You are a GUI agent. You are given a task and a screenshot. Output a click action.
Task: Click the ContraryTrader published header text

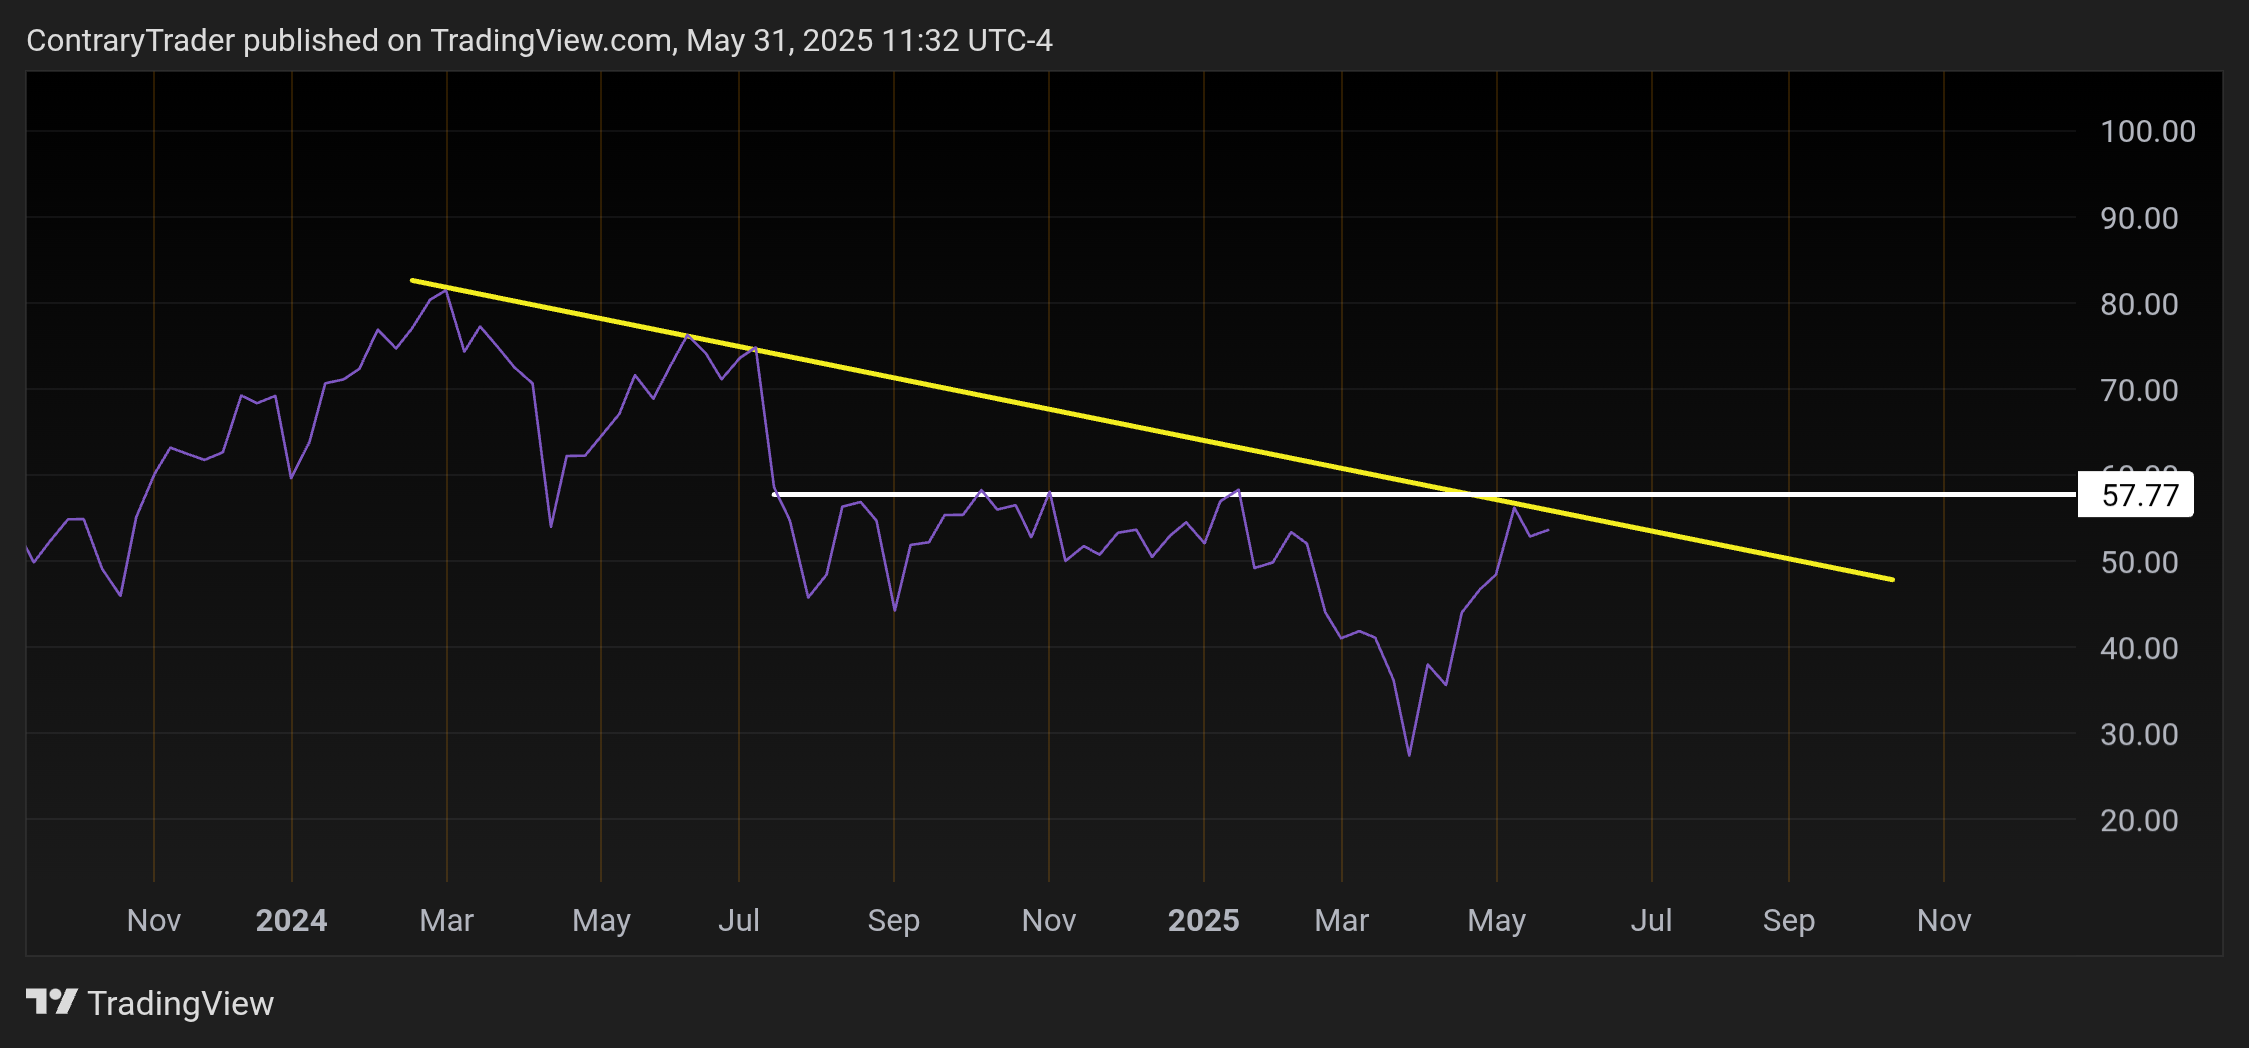click(x=539, y=41)
